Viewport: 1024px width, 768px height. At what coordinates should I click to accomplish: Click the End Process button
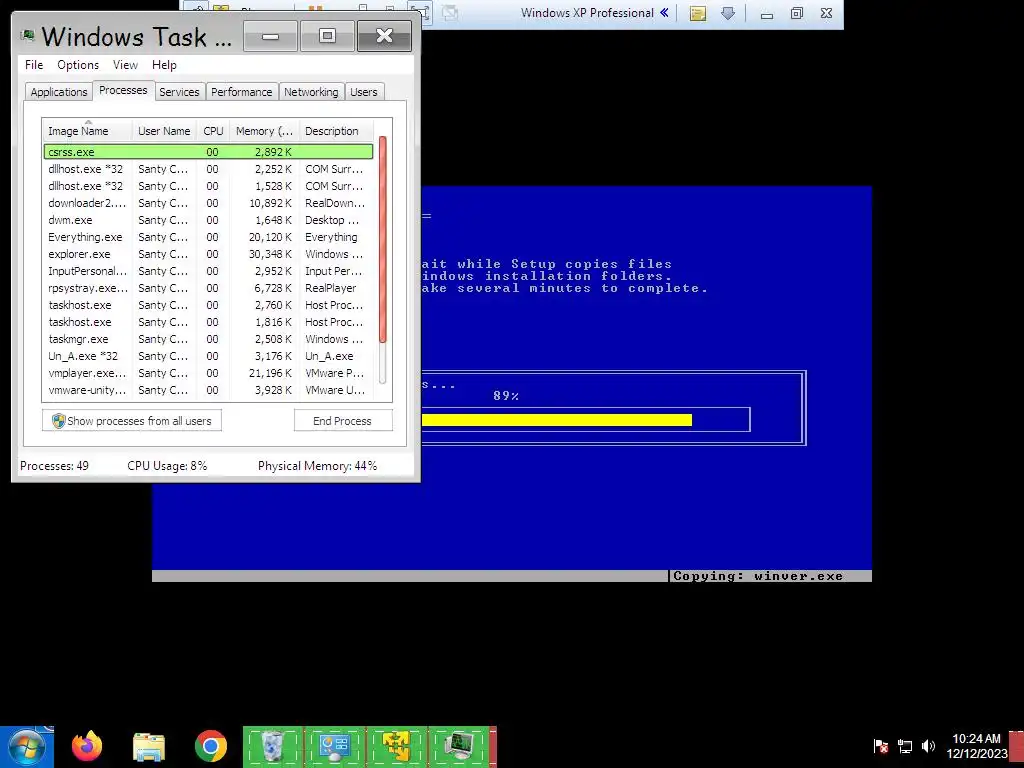tap(343, 421)
